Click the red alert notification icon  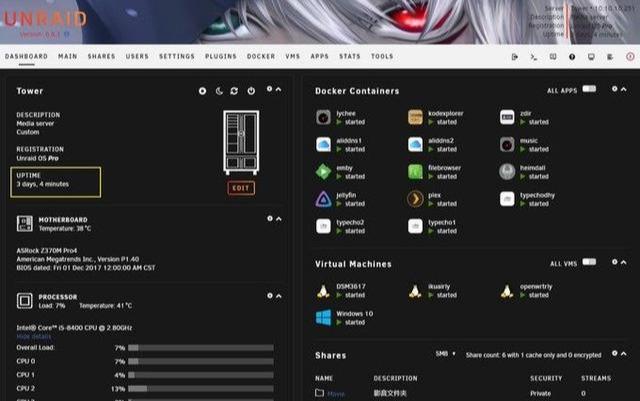(630, 57)
